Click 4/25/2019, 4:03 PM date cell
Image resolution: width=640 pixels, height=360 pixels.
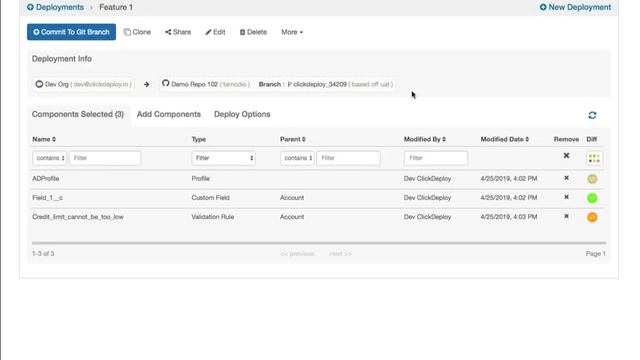(509, 217)
